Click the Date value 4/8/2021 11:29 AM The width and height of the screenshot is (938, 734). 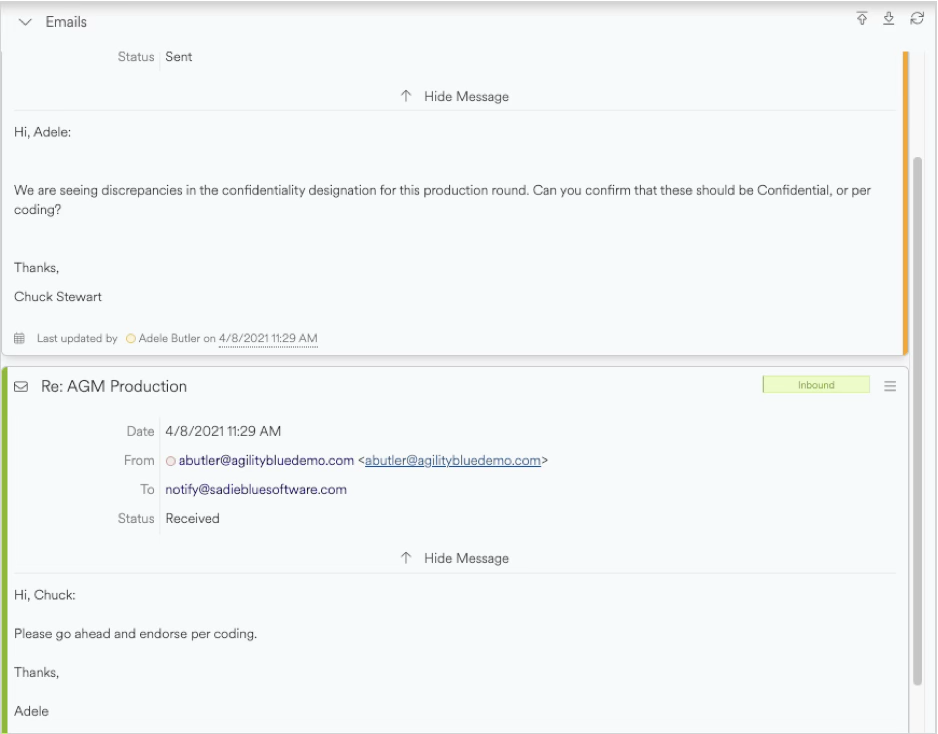[x=223, y=431]
